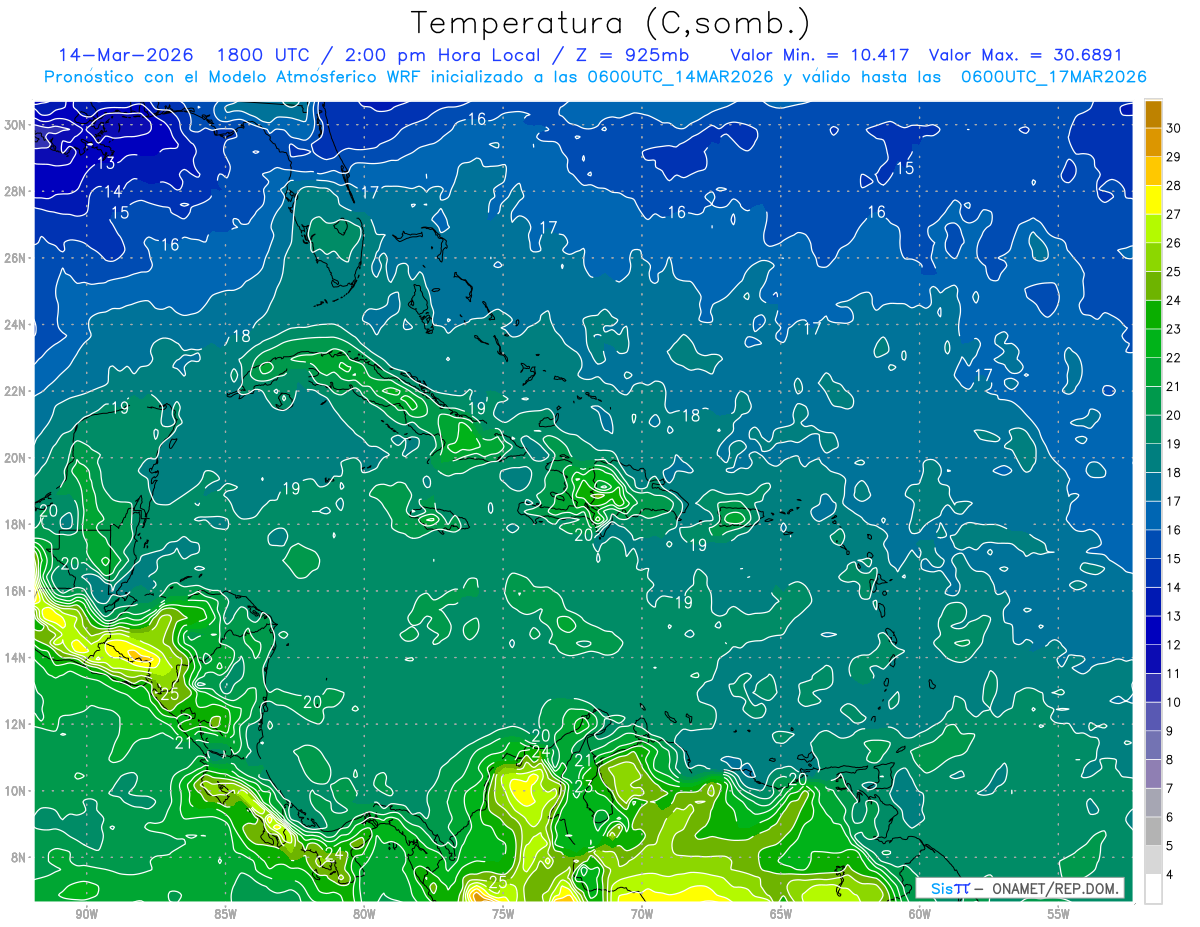Click the "85W" longitude axis label
Image resolution: width=1200 pixels, height=927 pixels.
point(225,914)
